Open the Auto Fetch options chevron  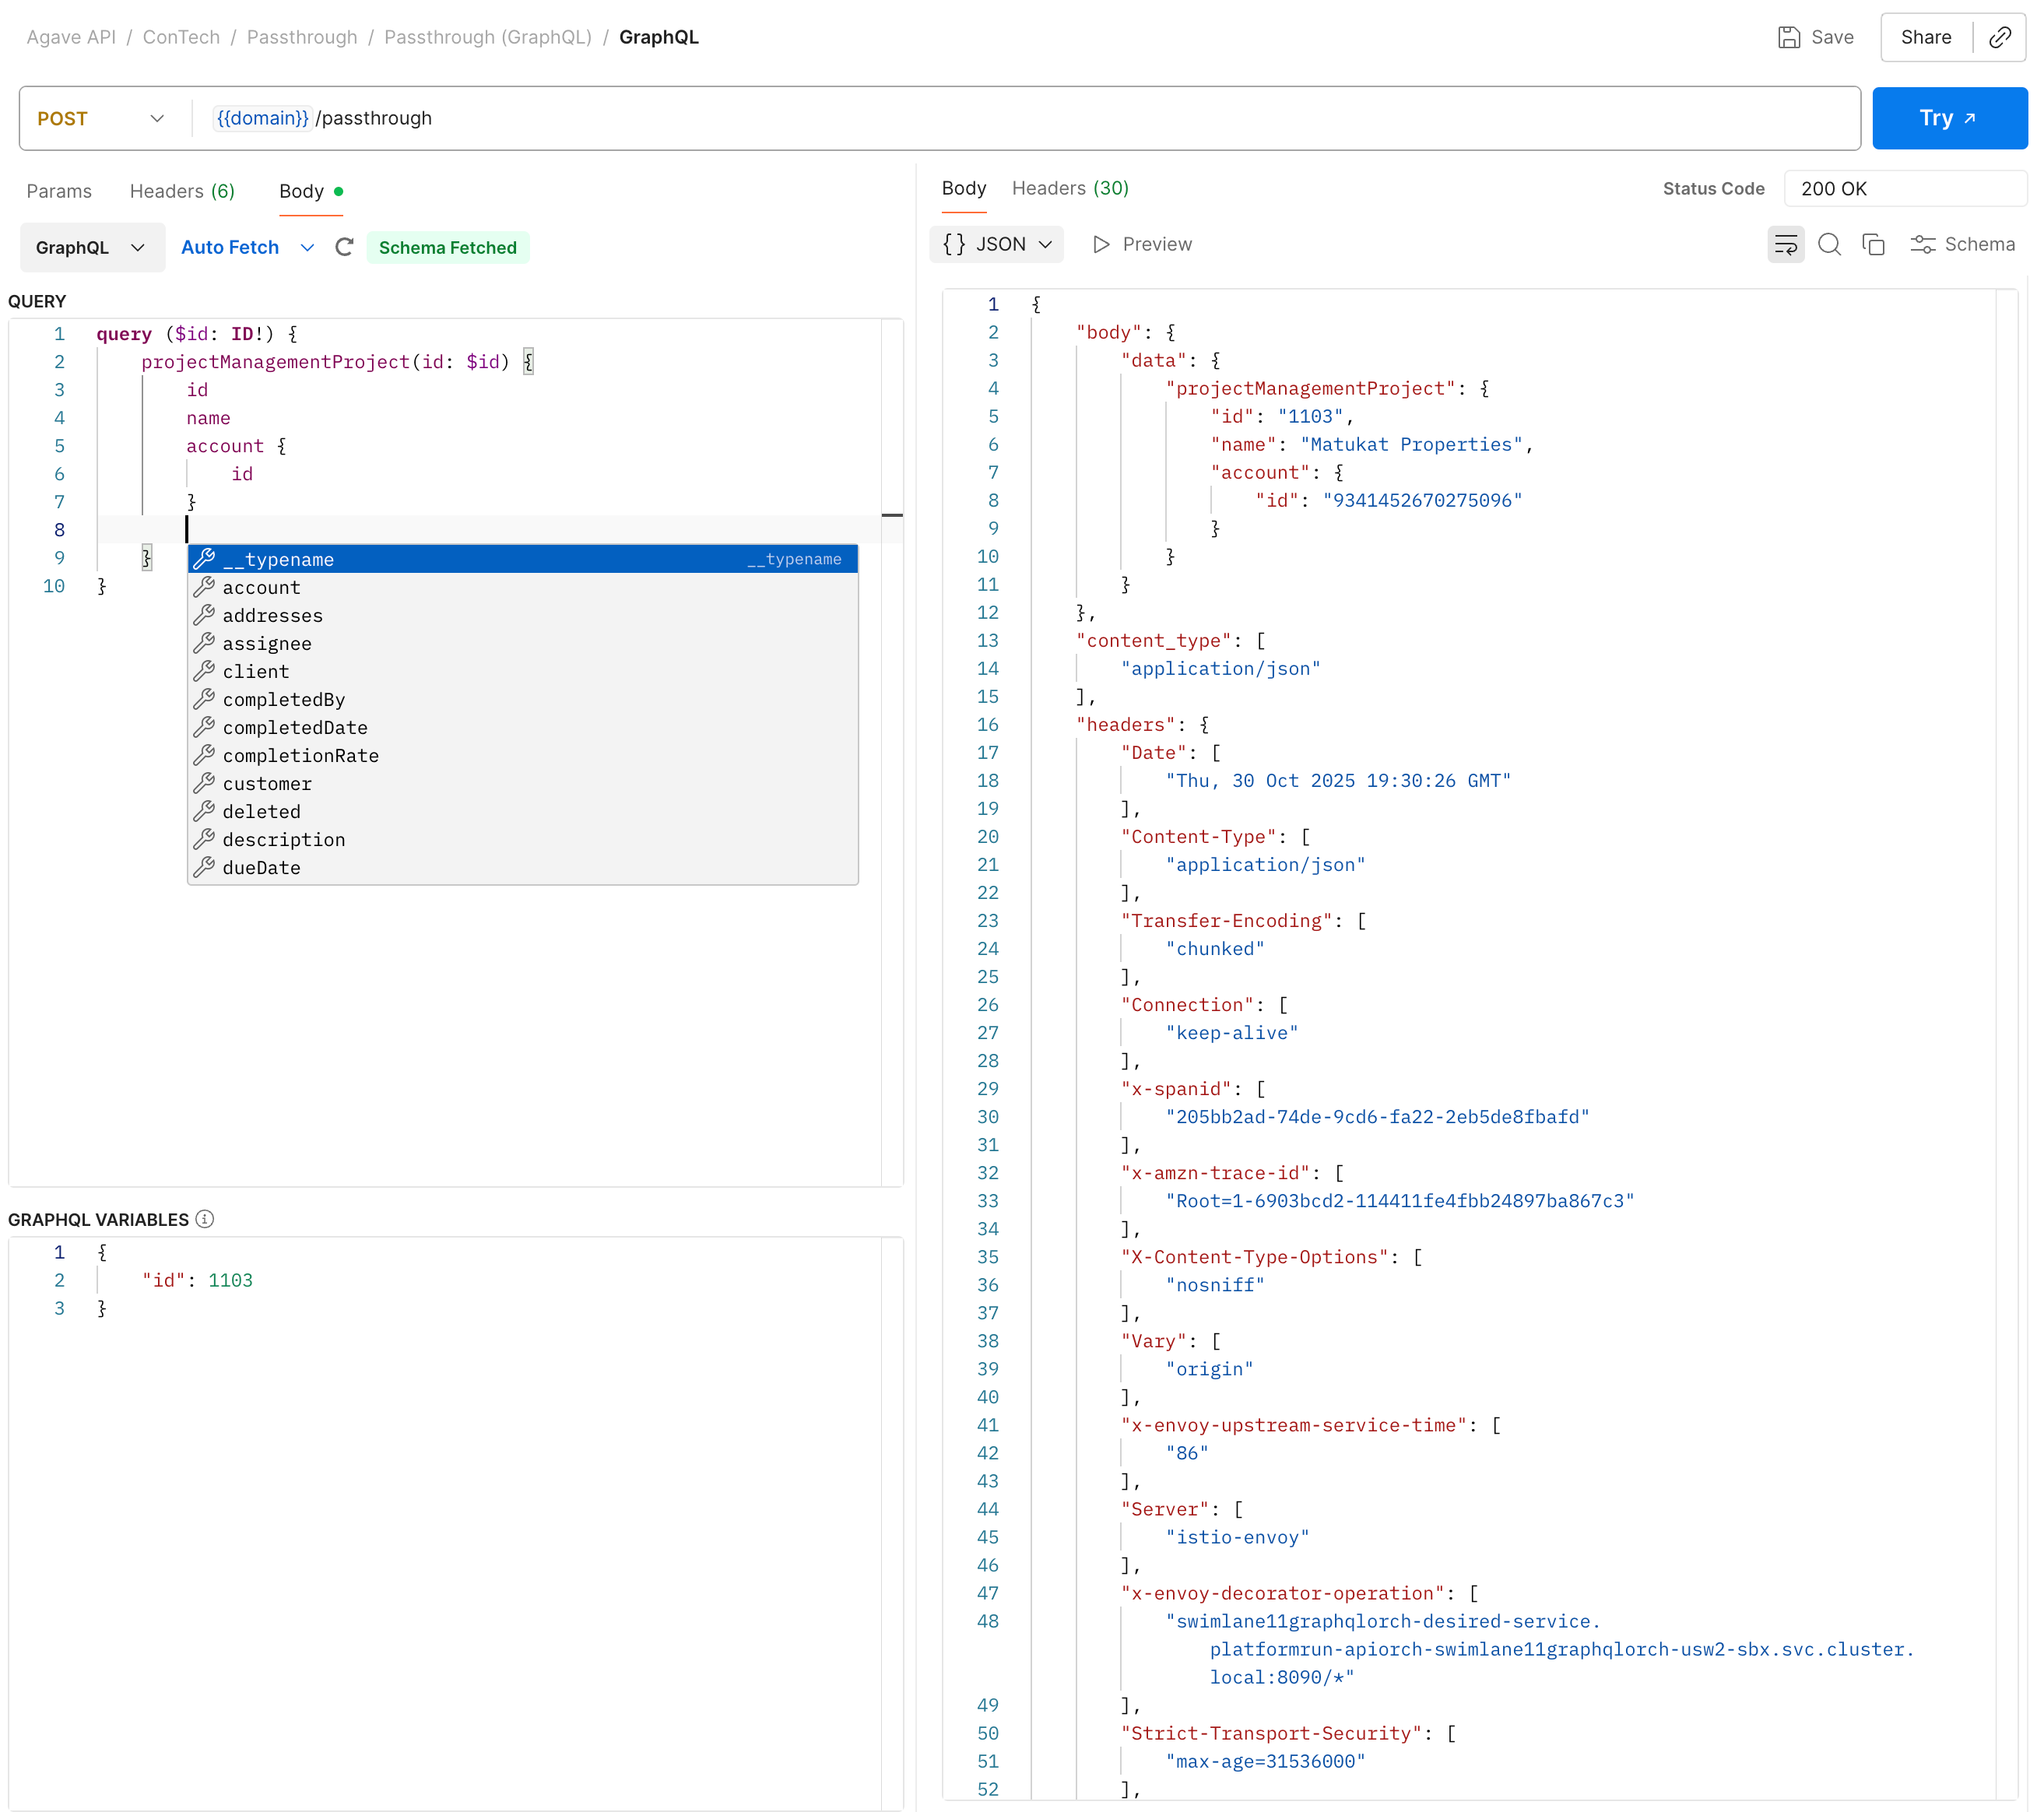(x=307, y=247)
